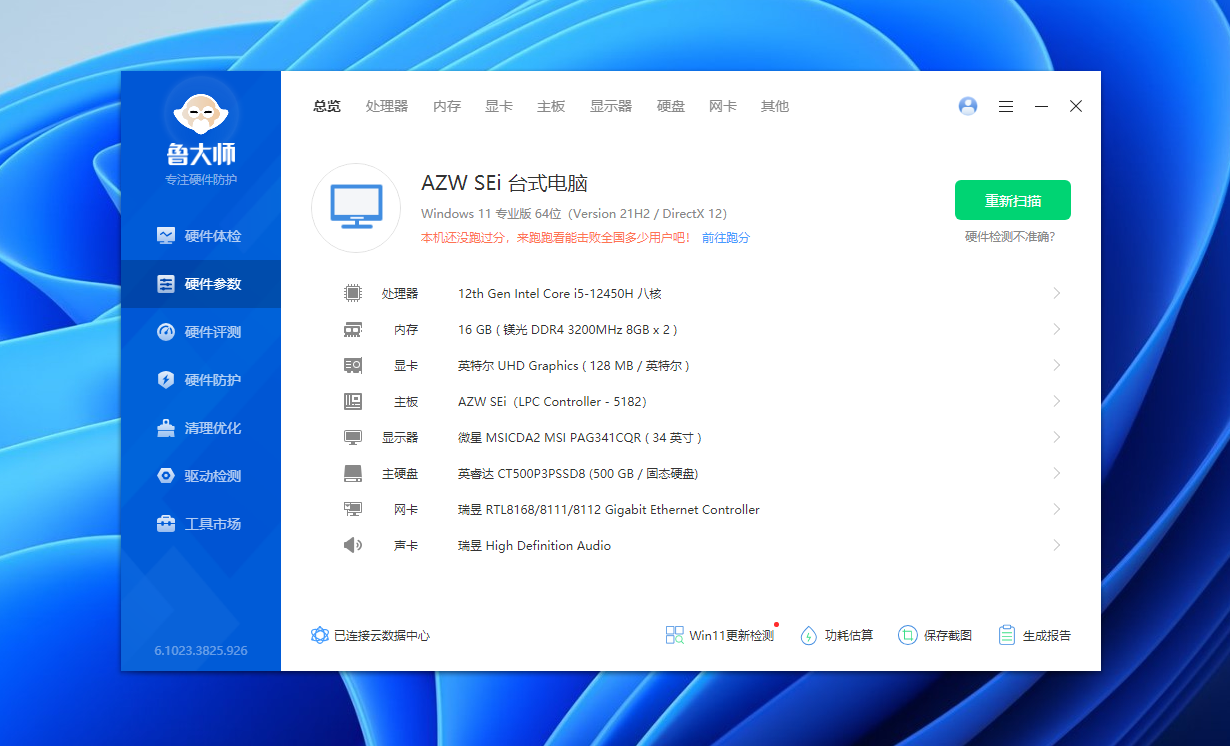Click the 处理器 chip icon
1230x746 pixels.
(353, 294)
